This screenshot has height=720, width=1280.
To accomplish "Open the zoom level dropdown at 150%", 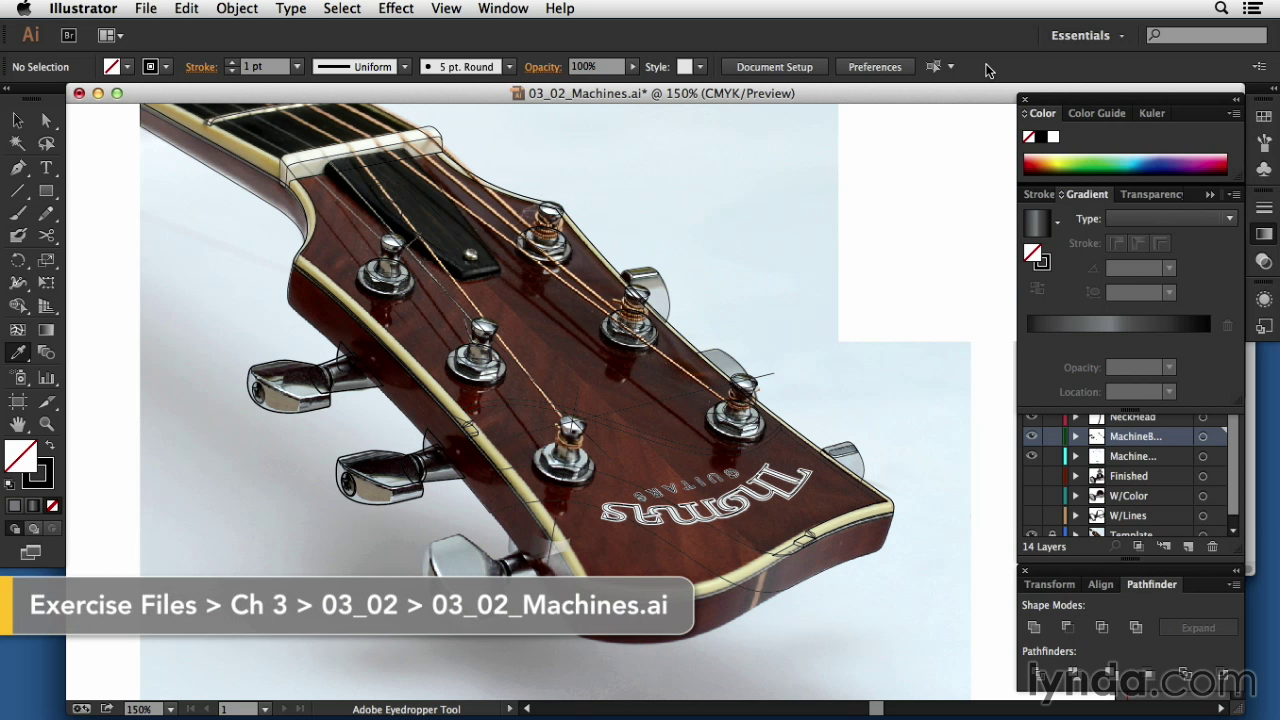I will [x=170, y=709].
